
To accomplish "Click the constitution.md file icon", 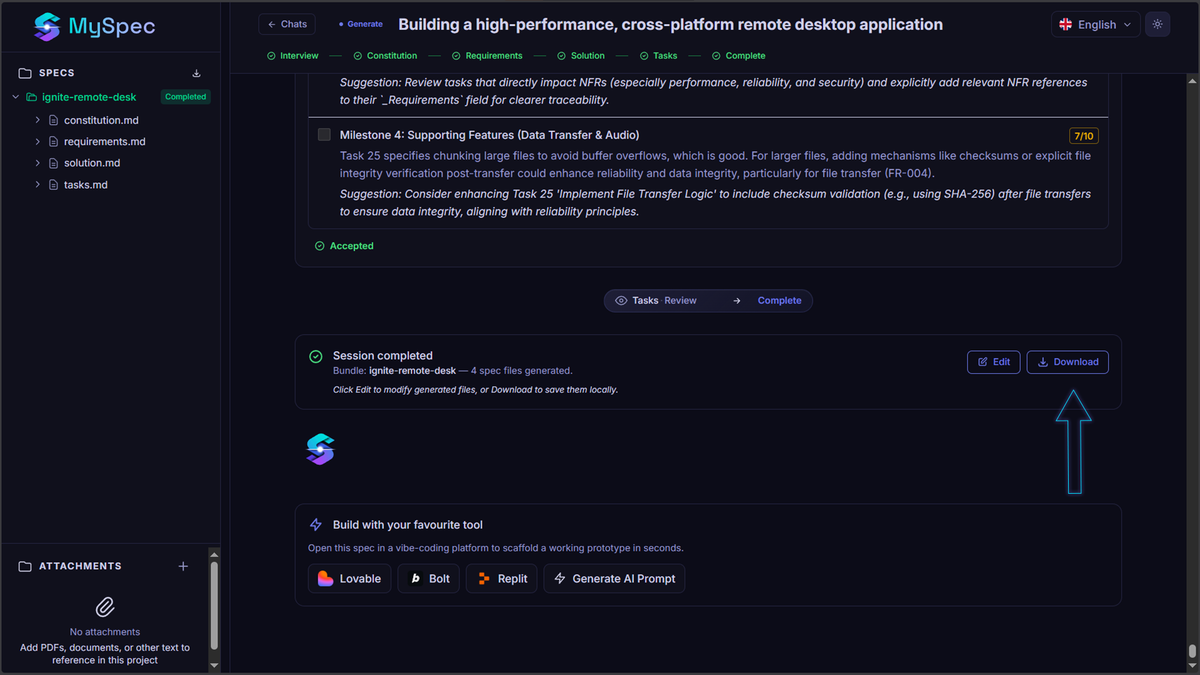I will (54, 120).
